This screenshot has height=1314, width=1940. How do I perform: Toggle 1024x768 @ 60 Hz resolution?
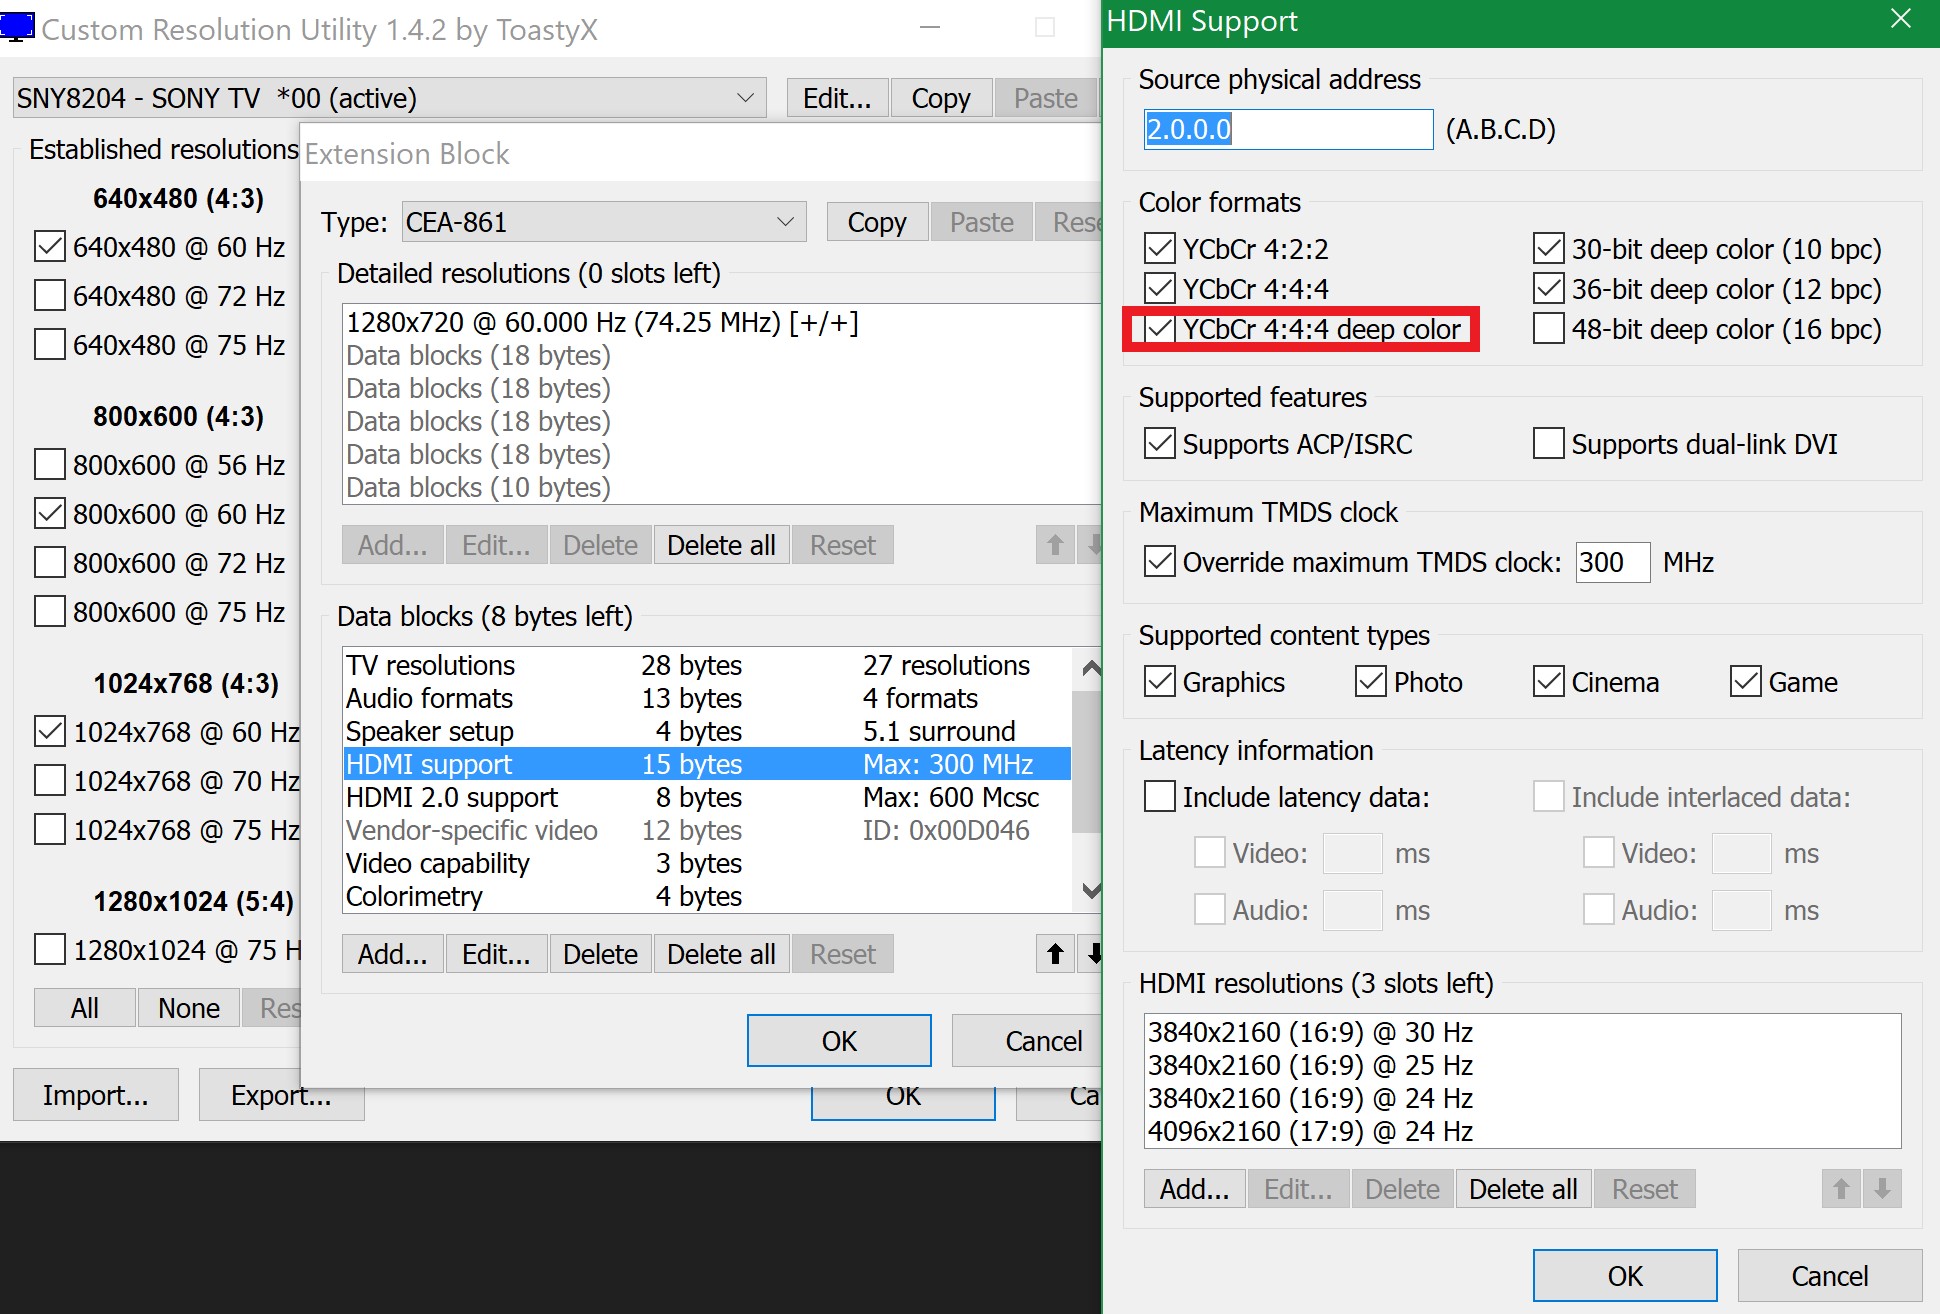49,731
